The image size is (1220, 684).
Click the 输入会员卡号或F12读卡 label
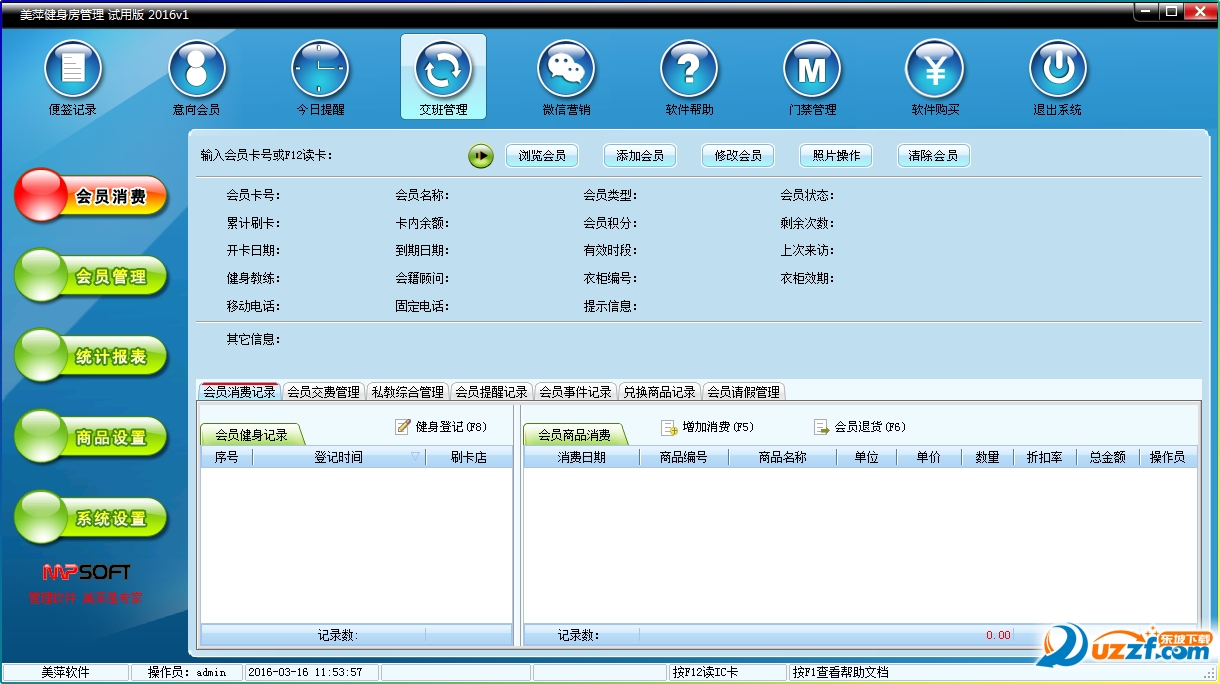(x=266, y=156)
